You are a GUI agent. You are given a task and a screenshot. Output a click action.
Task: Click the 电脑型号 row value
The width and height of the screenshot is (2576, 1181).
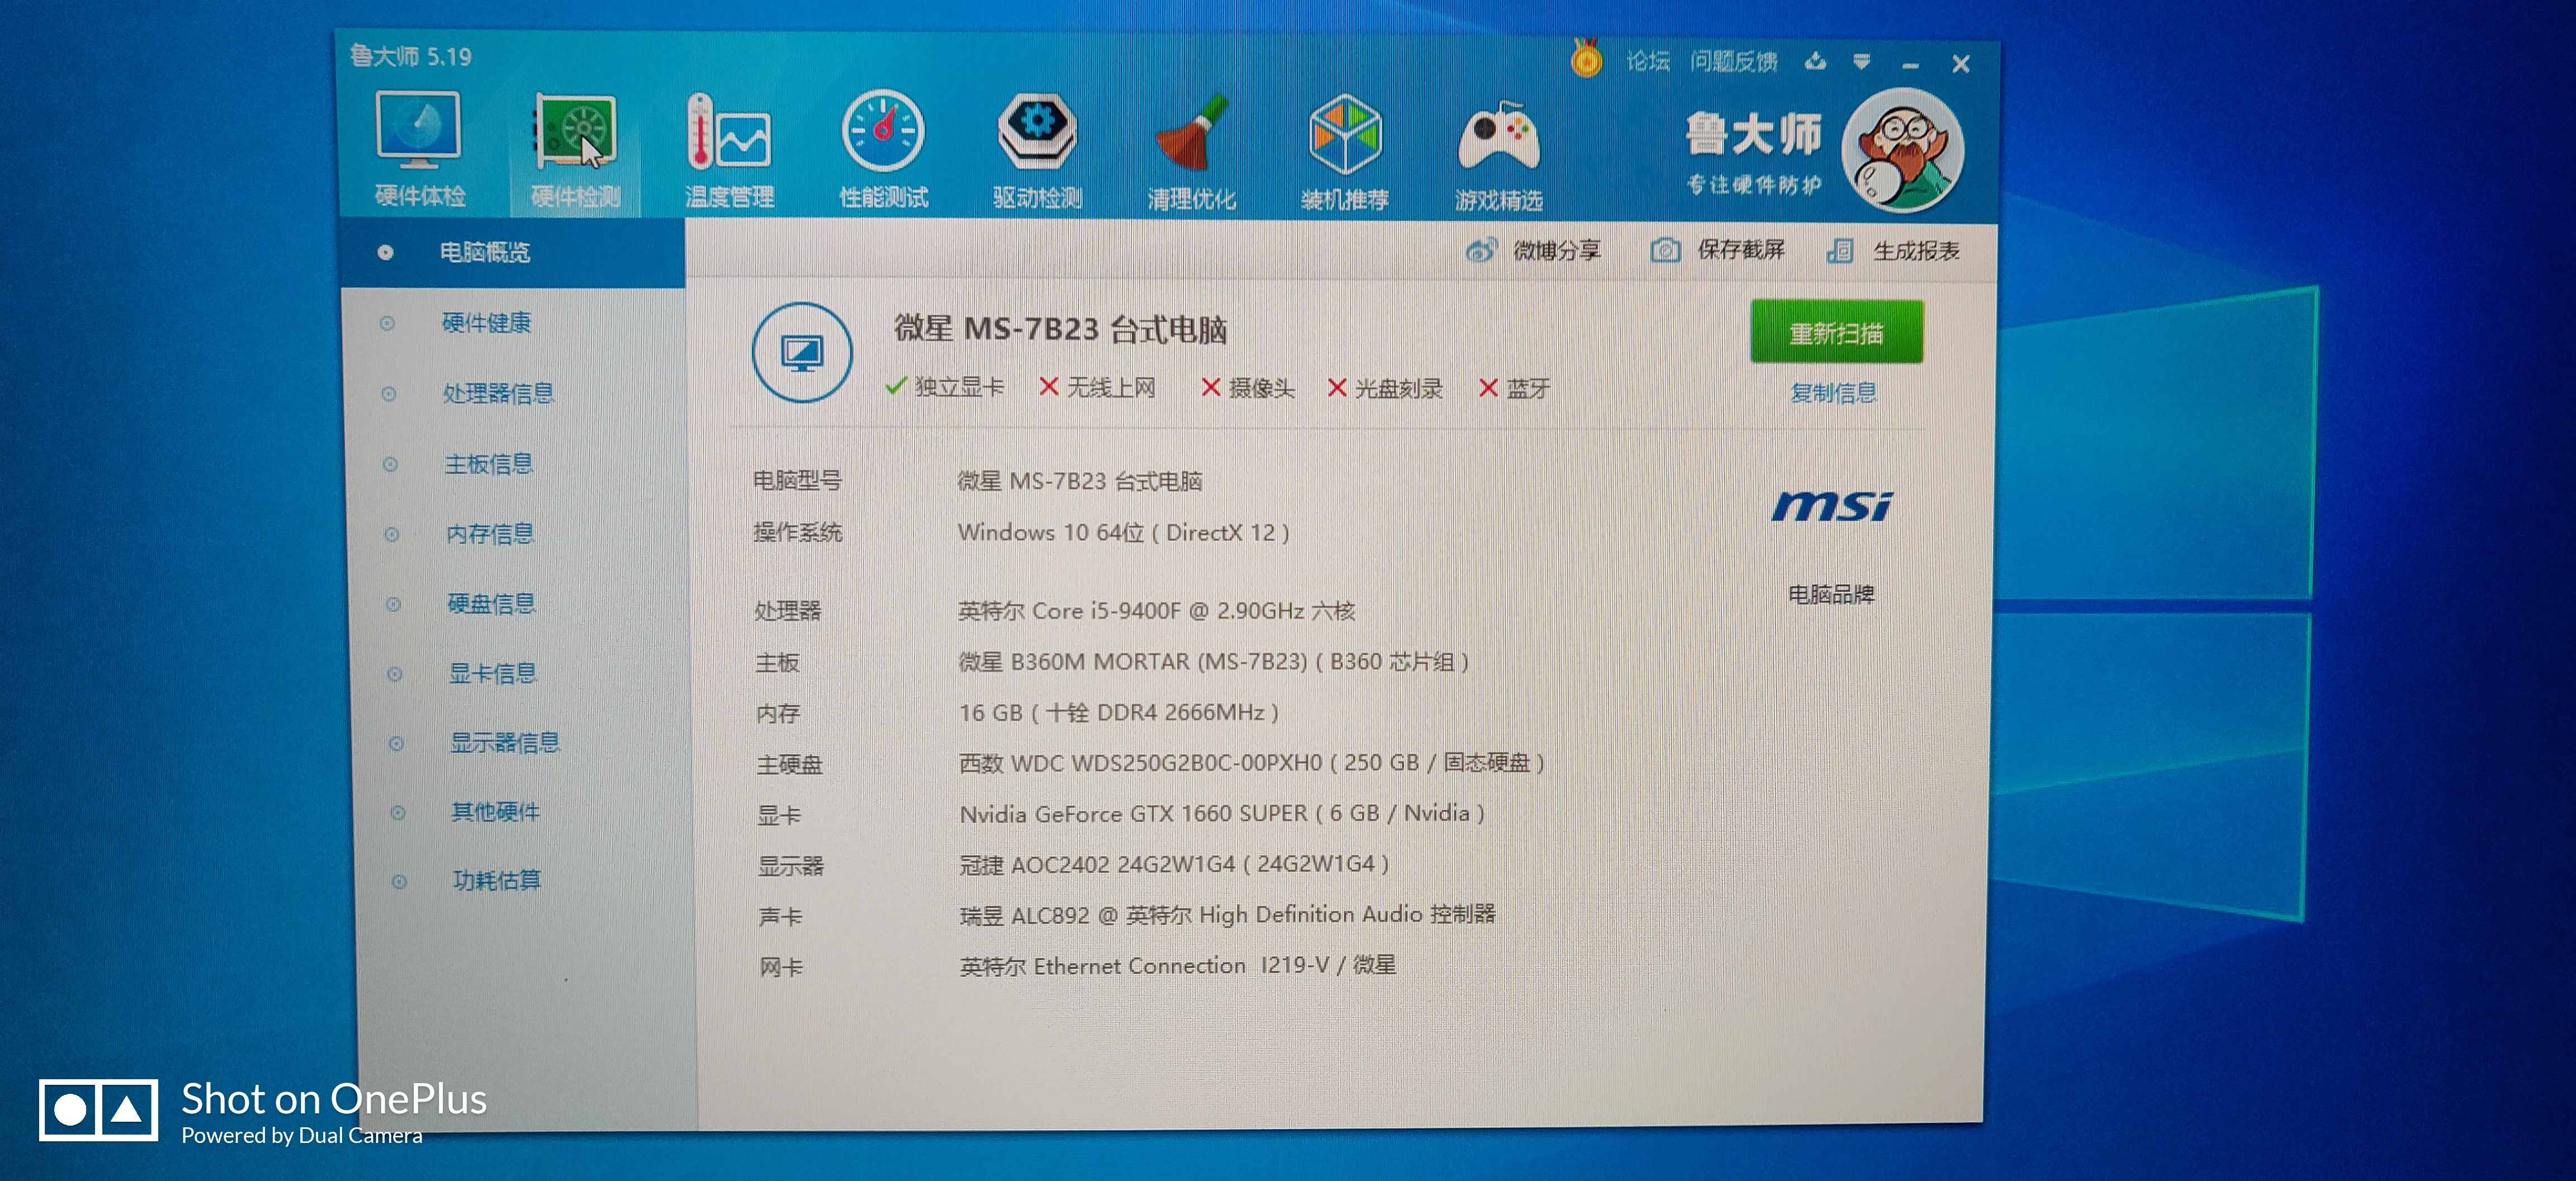click(x=1080, y=481)
